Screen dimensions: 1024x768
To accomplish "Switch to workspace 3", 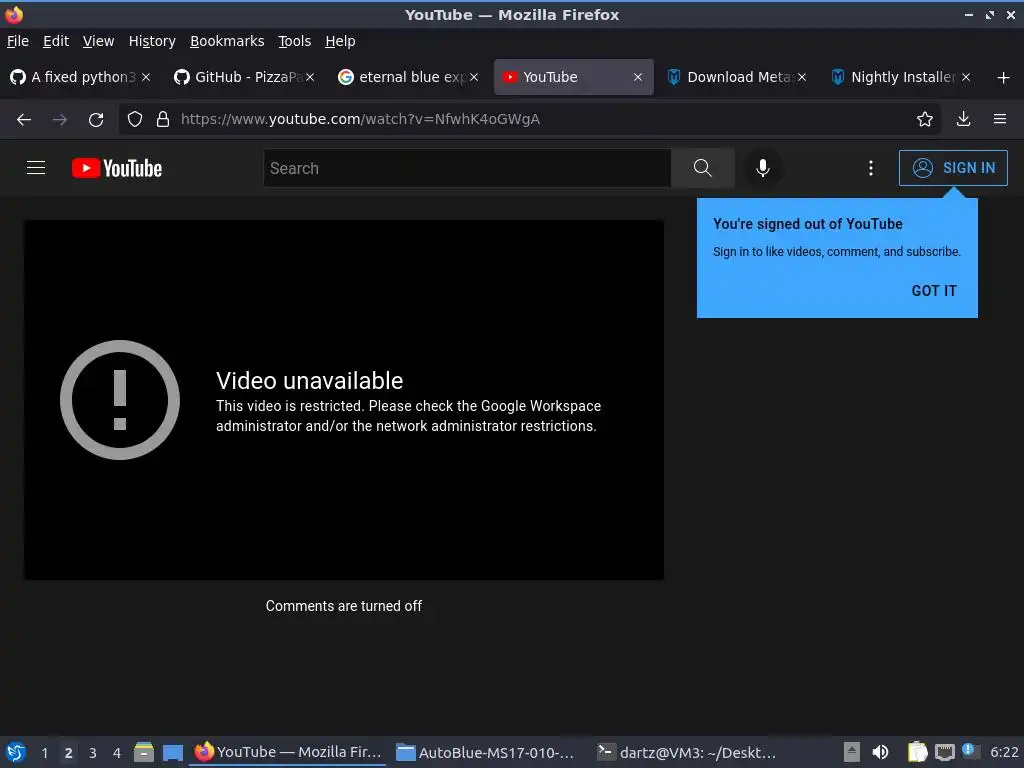I will 93,752.
